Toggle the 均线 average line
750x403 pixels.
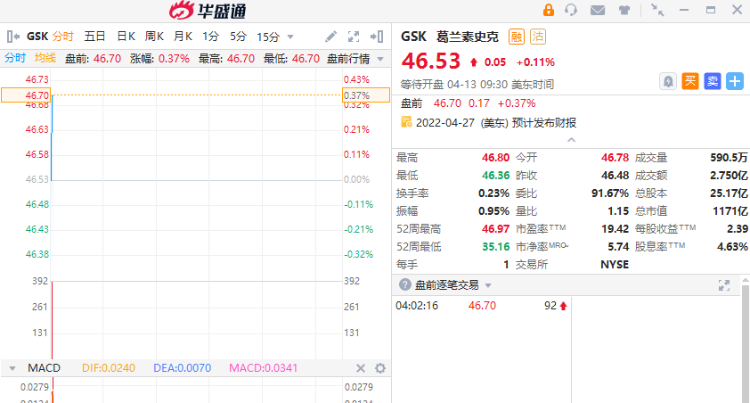coord(45,58)
